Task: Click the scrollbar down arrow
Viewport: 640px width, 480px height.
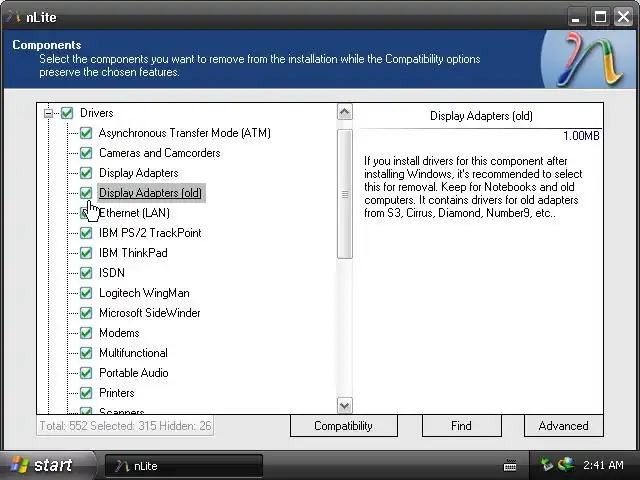Action: coord(345,405)
